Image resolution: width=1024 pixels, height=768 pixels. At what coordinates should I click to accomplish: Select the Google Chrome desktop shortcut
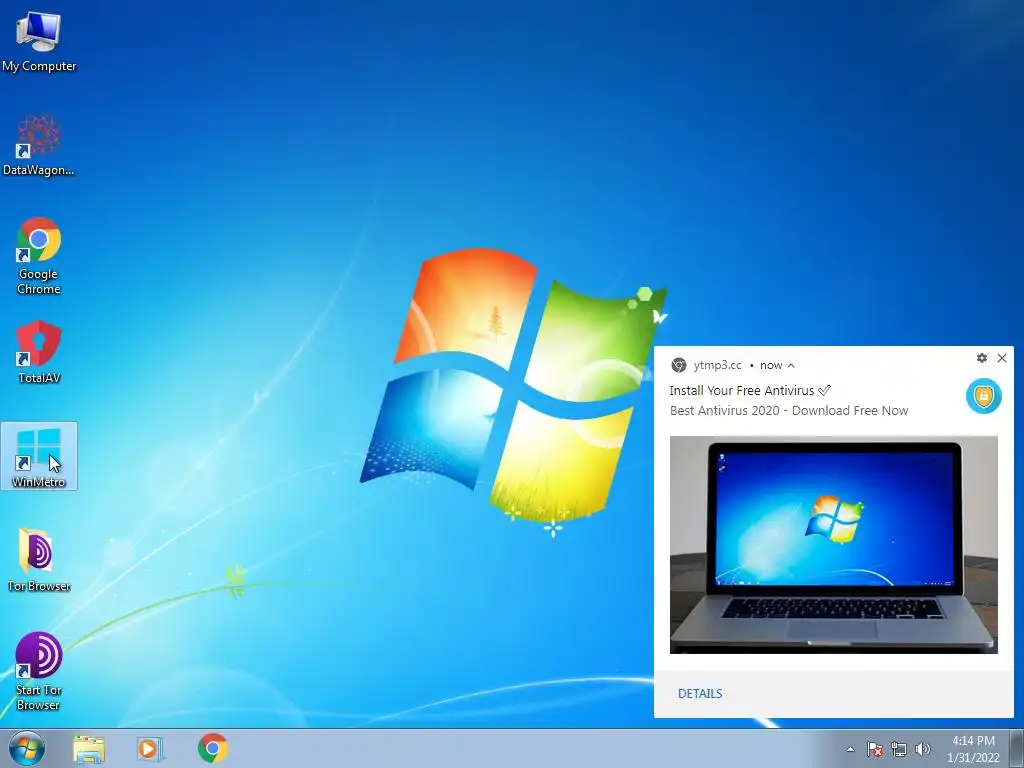click(x=39, y=255)
